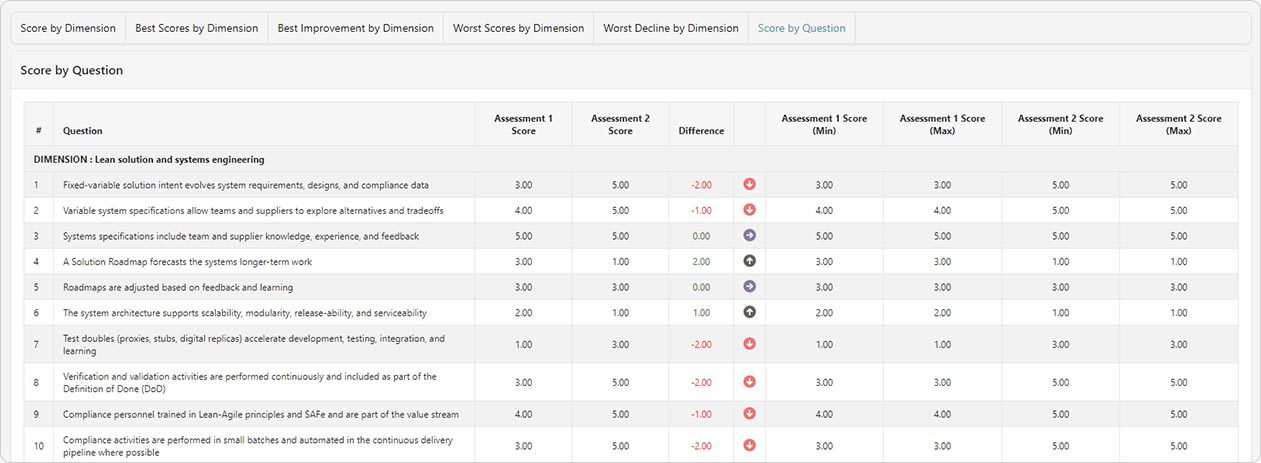
Task: Click the up arrow for Solution Roadmap row
Action: (x=749, y=261)
